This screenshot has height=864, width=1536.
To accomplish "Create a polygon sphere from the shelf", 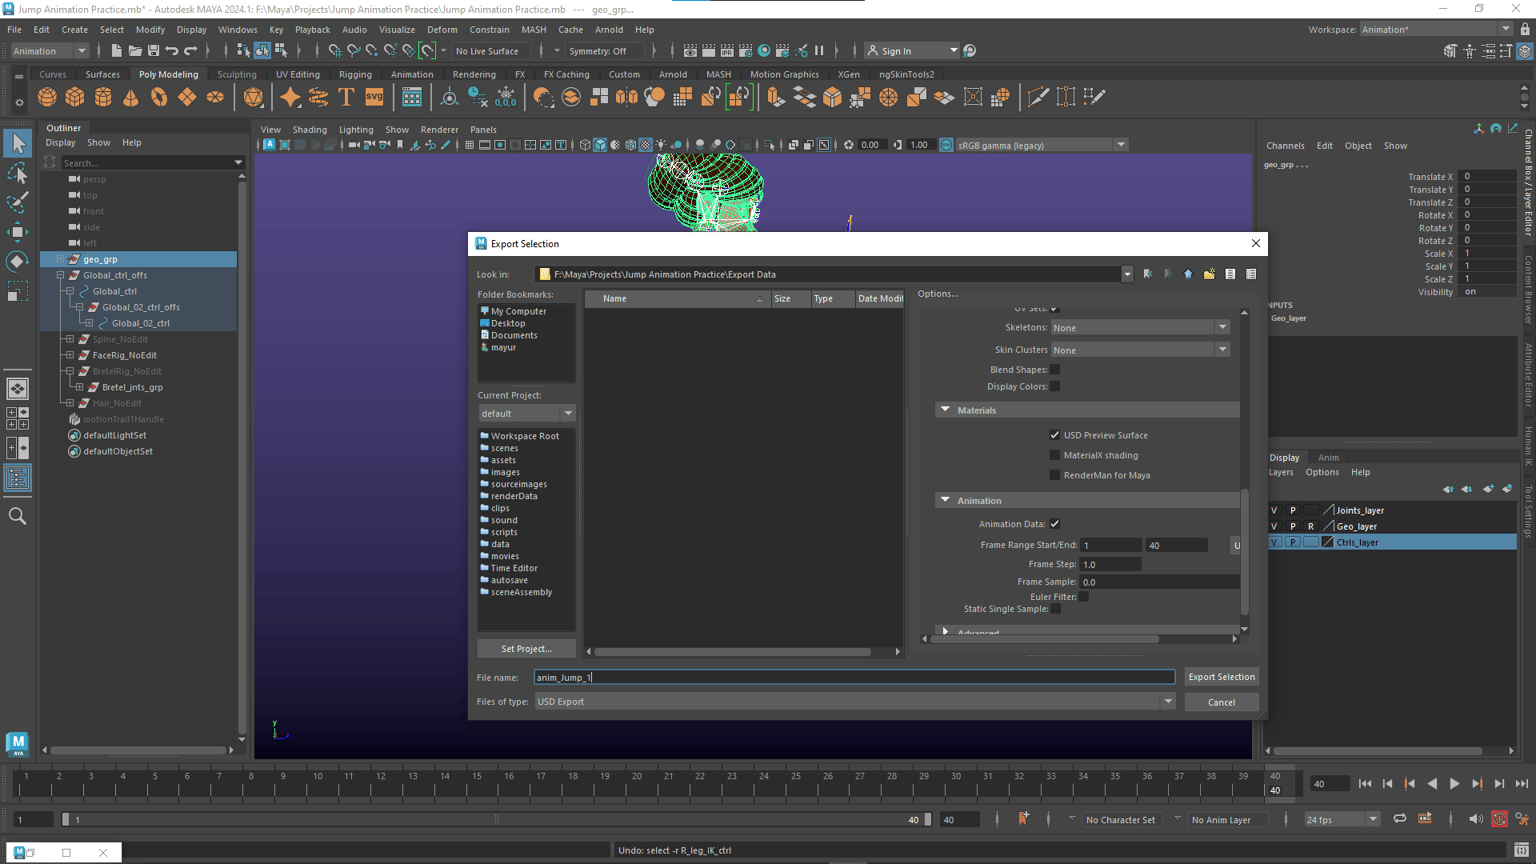I will click(x=47, y=97).
